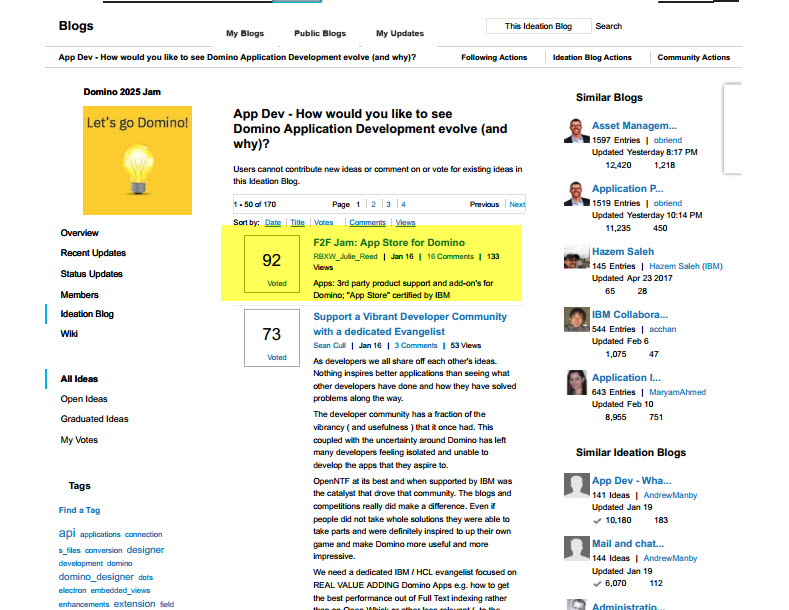Viewport: 789px width, 610px height.
Task: Click the 73 vote box
Action: (x=272, y=338)
